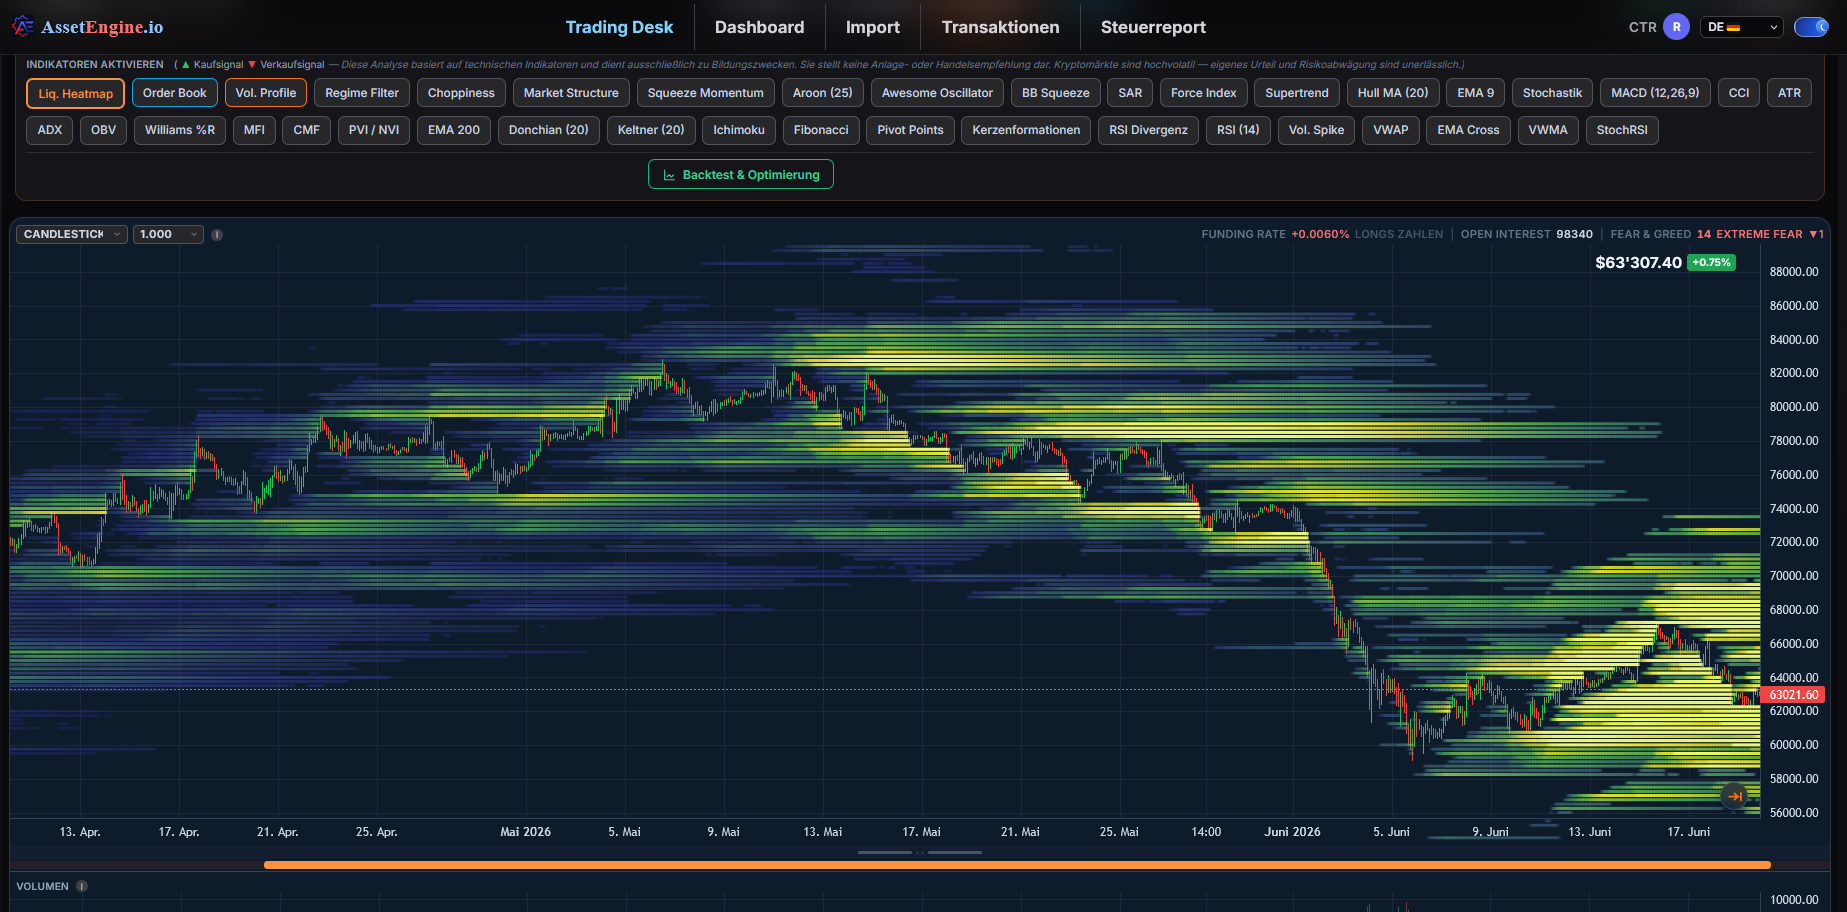Click the $63'307.40 price display

click(1638, 263)
